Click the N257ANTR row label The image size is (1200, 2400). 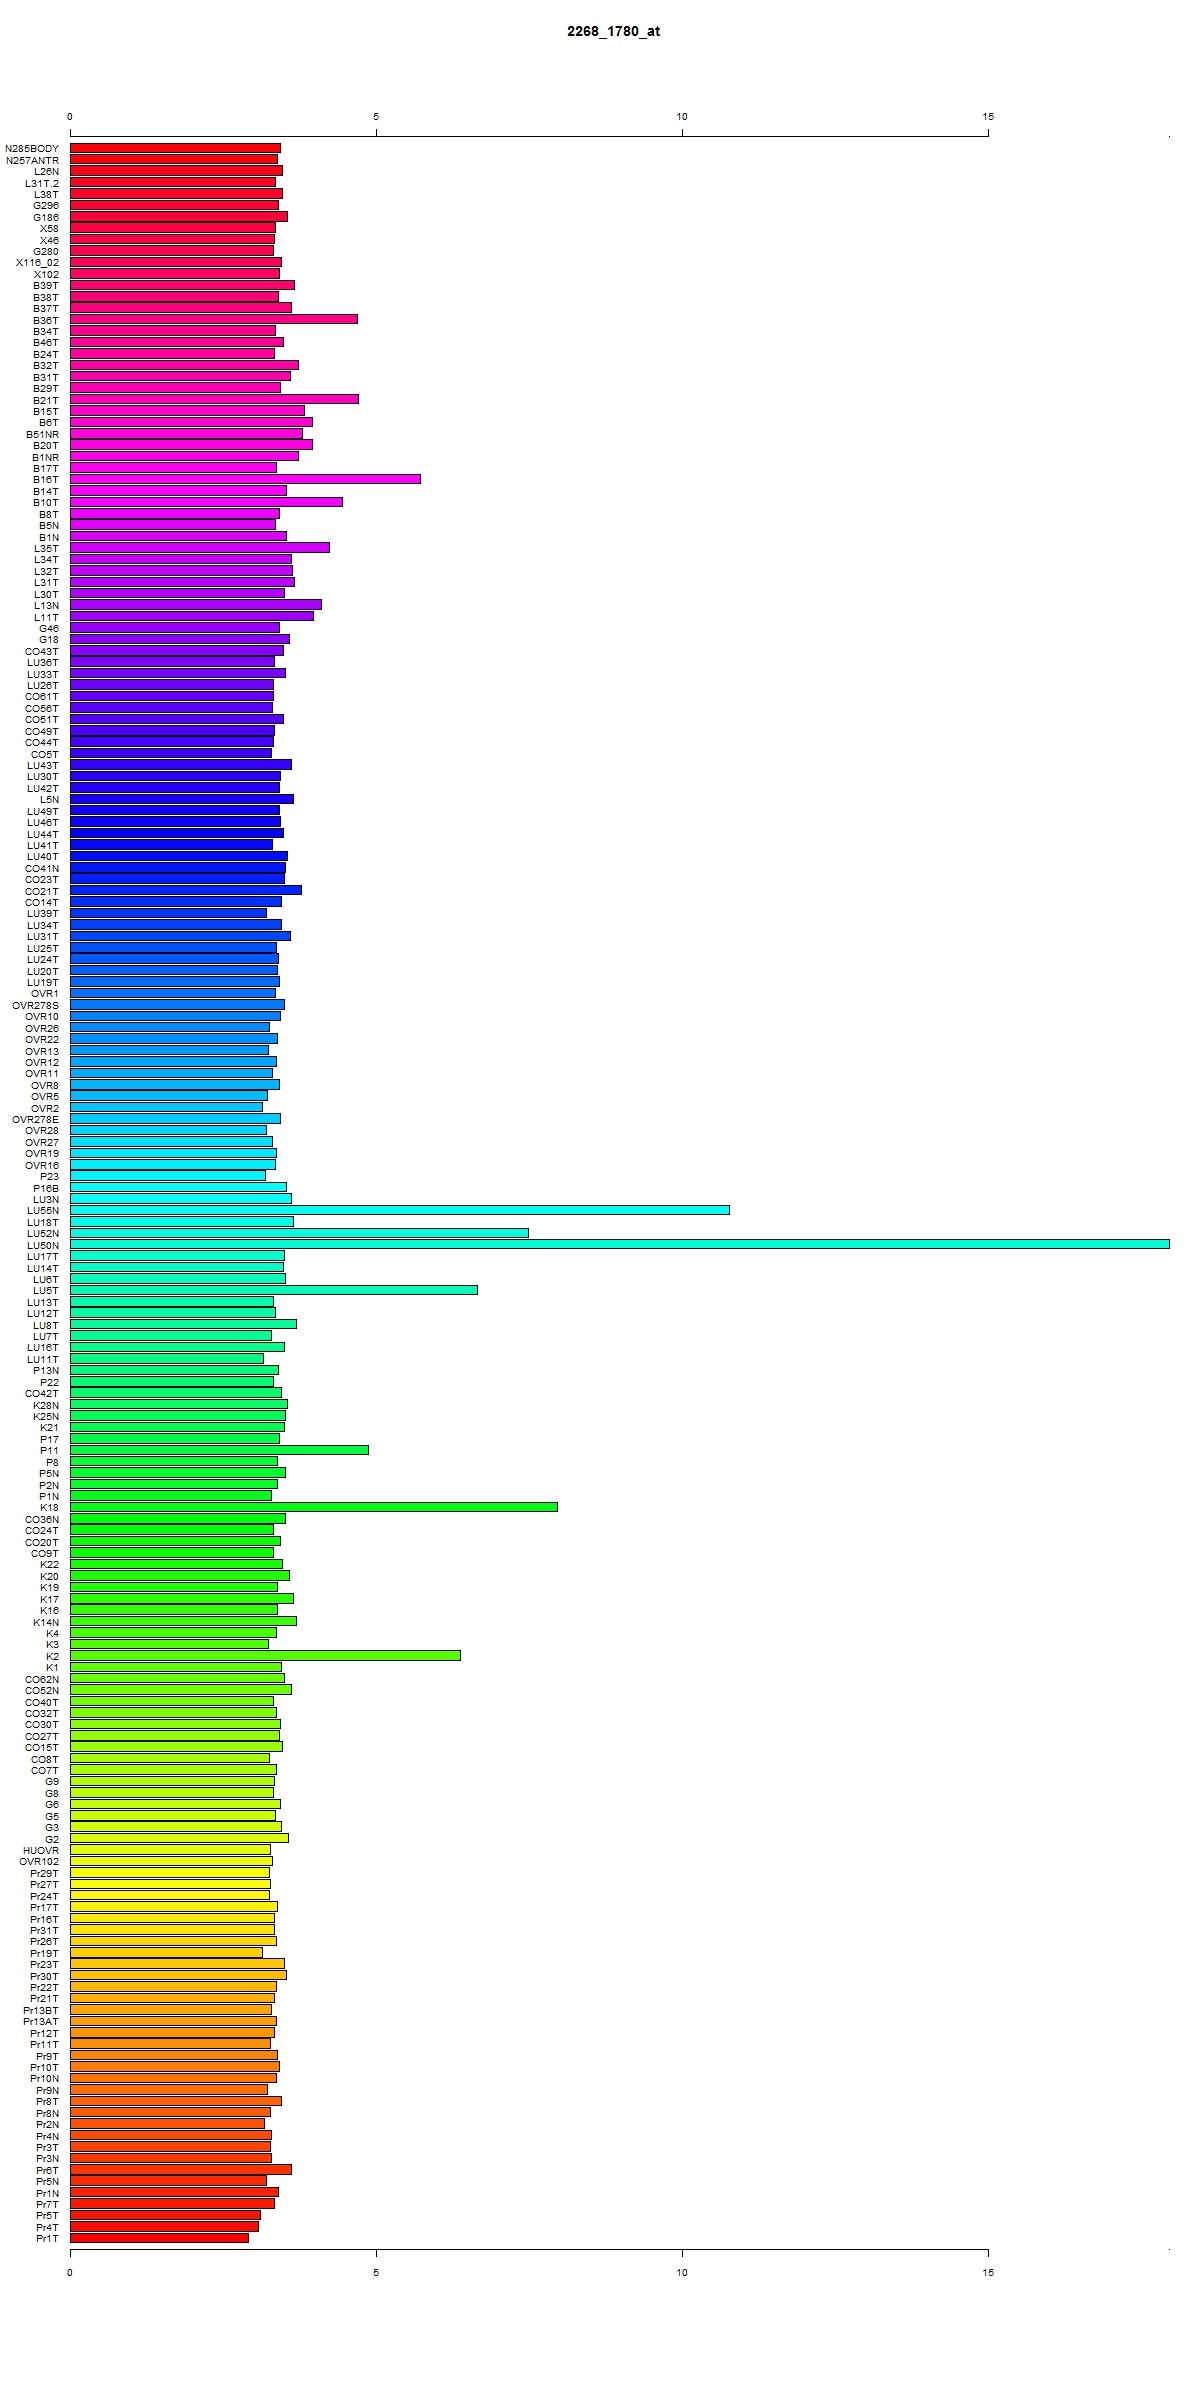click(32, 160)
